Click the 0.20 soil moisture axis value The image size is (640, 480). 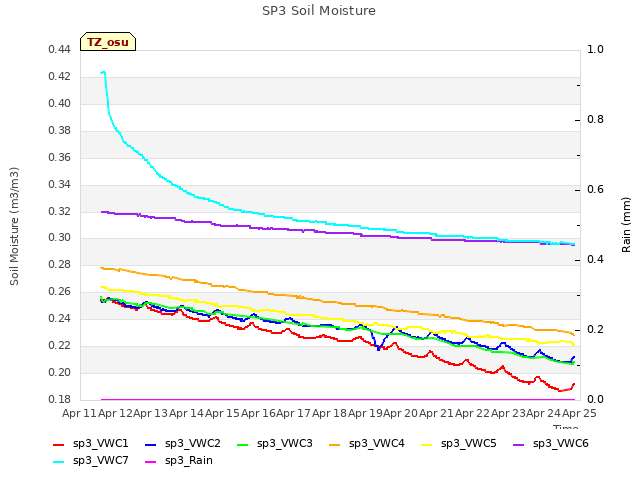(60, 372)
